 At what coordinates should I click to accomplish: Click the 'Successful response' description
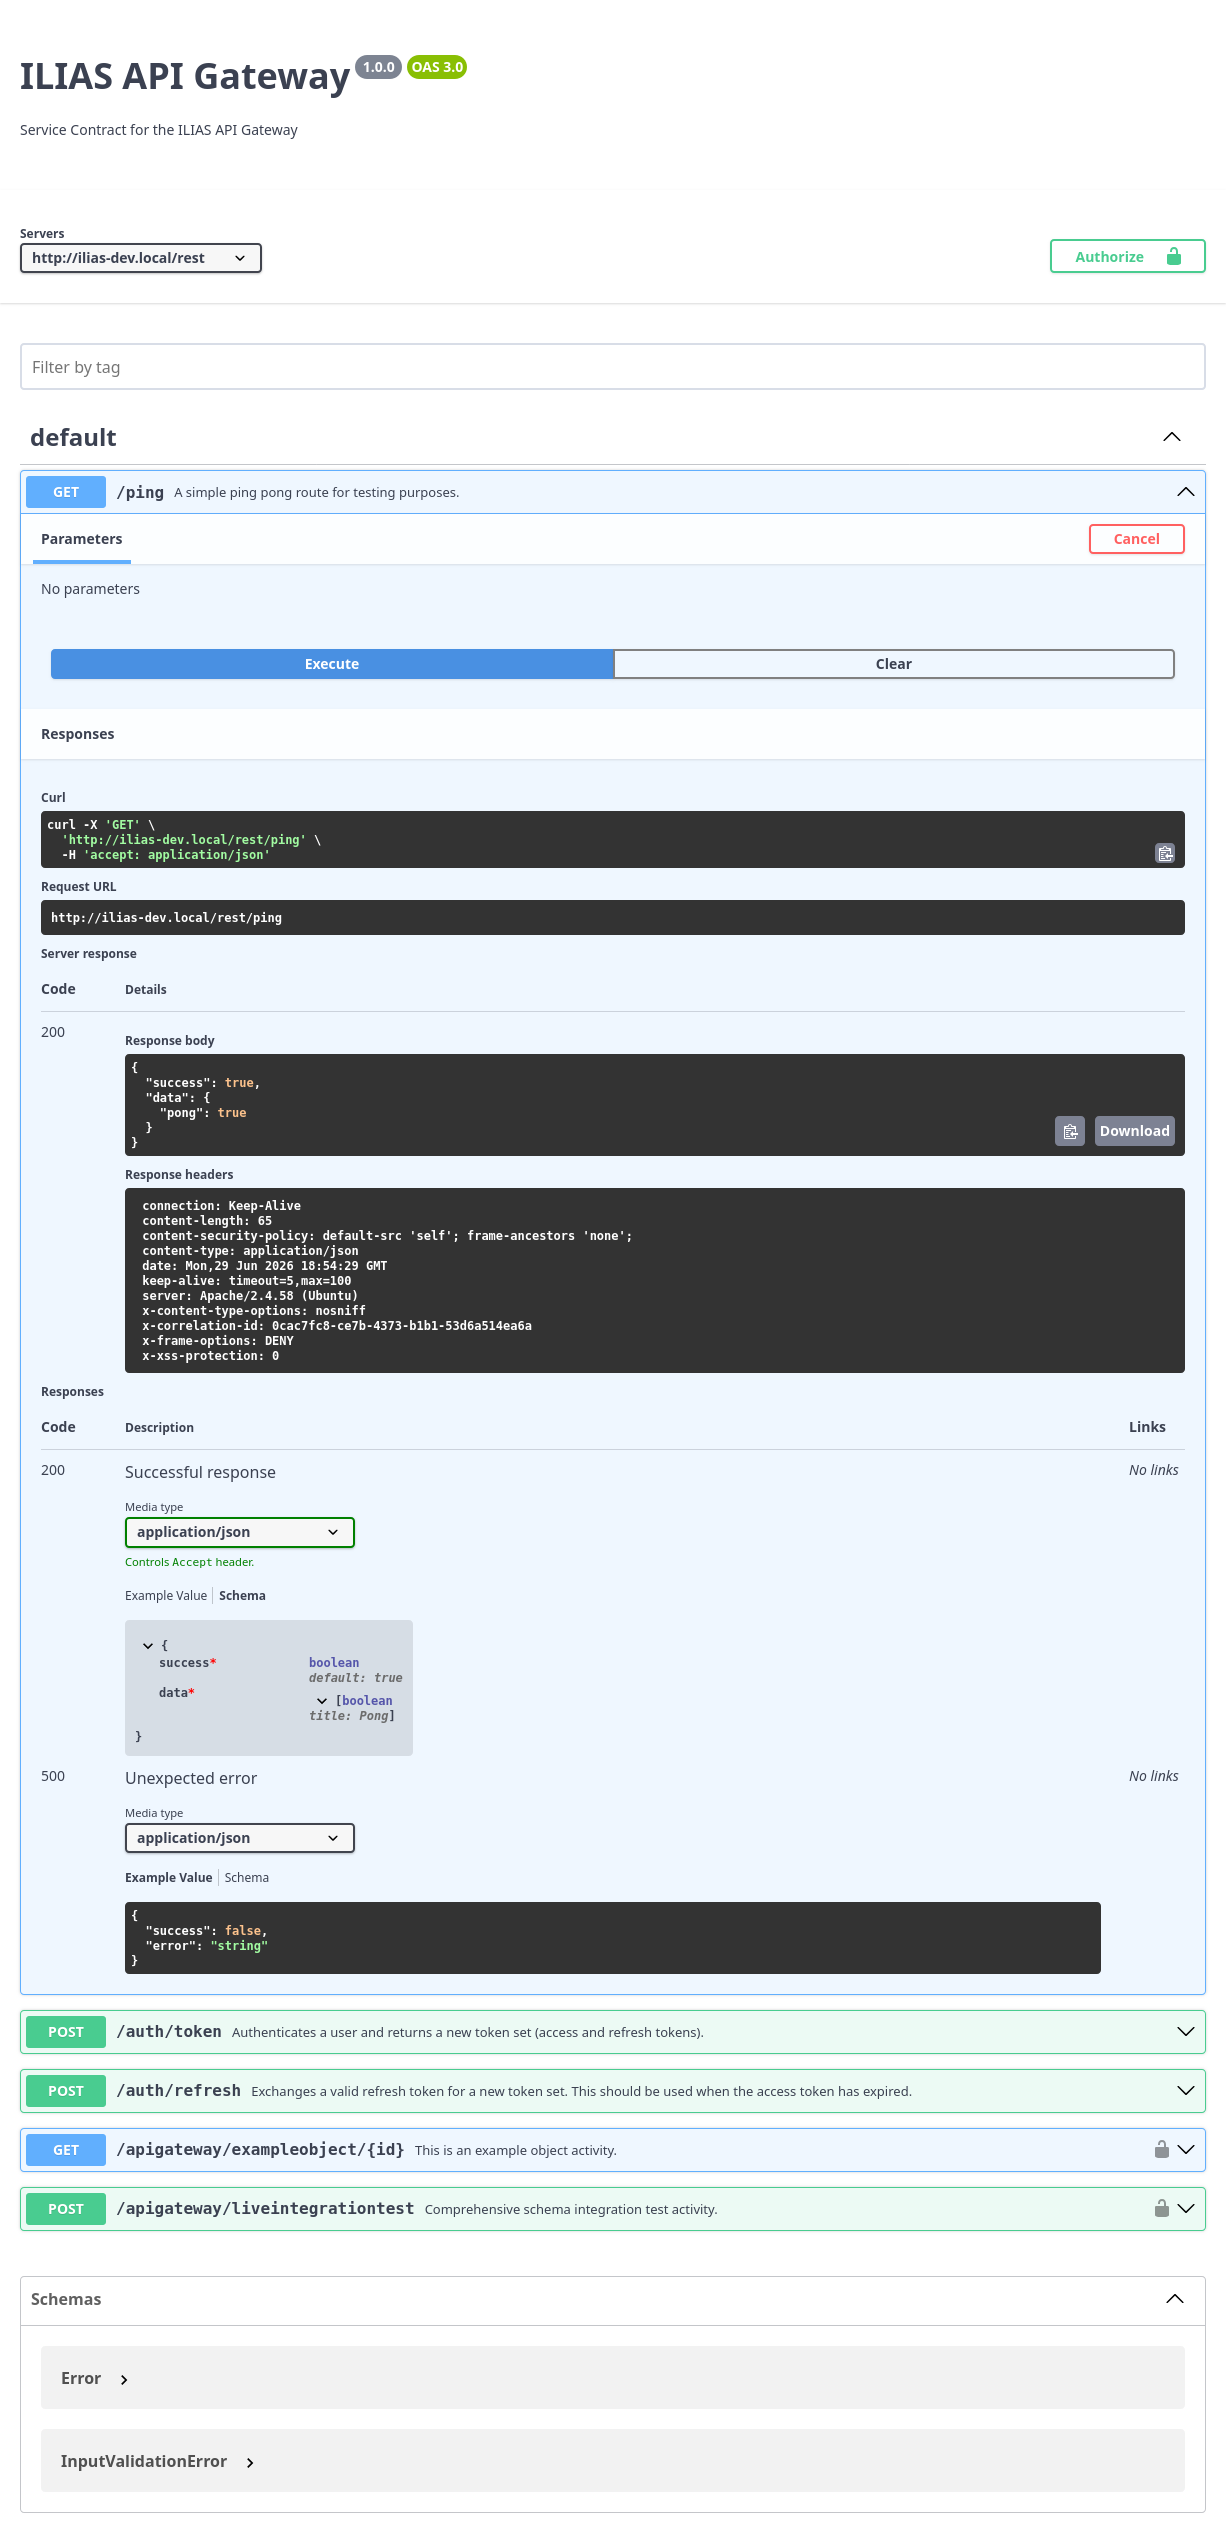click(x=200, y=1472)
